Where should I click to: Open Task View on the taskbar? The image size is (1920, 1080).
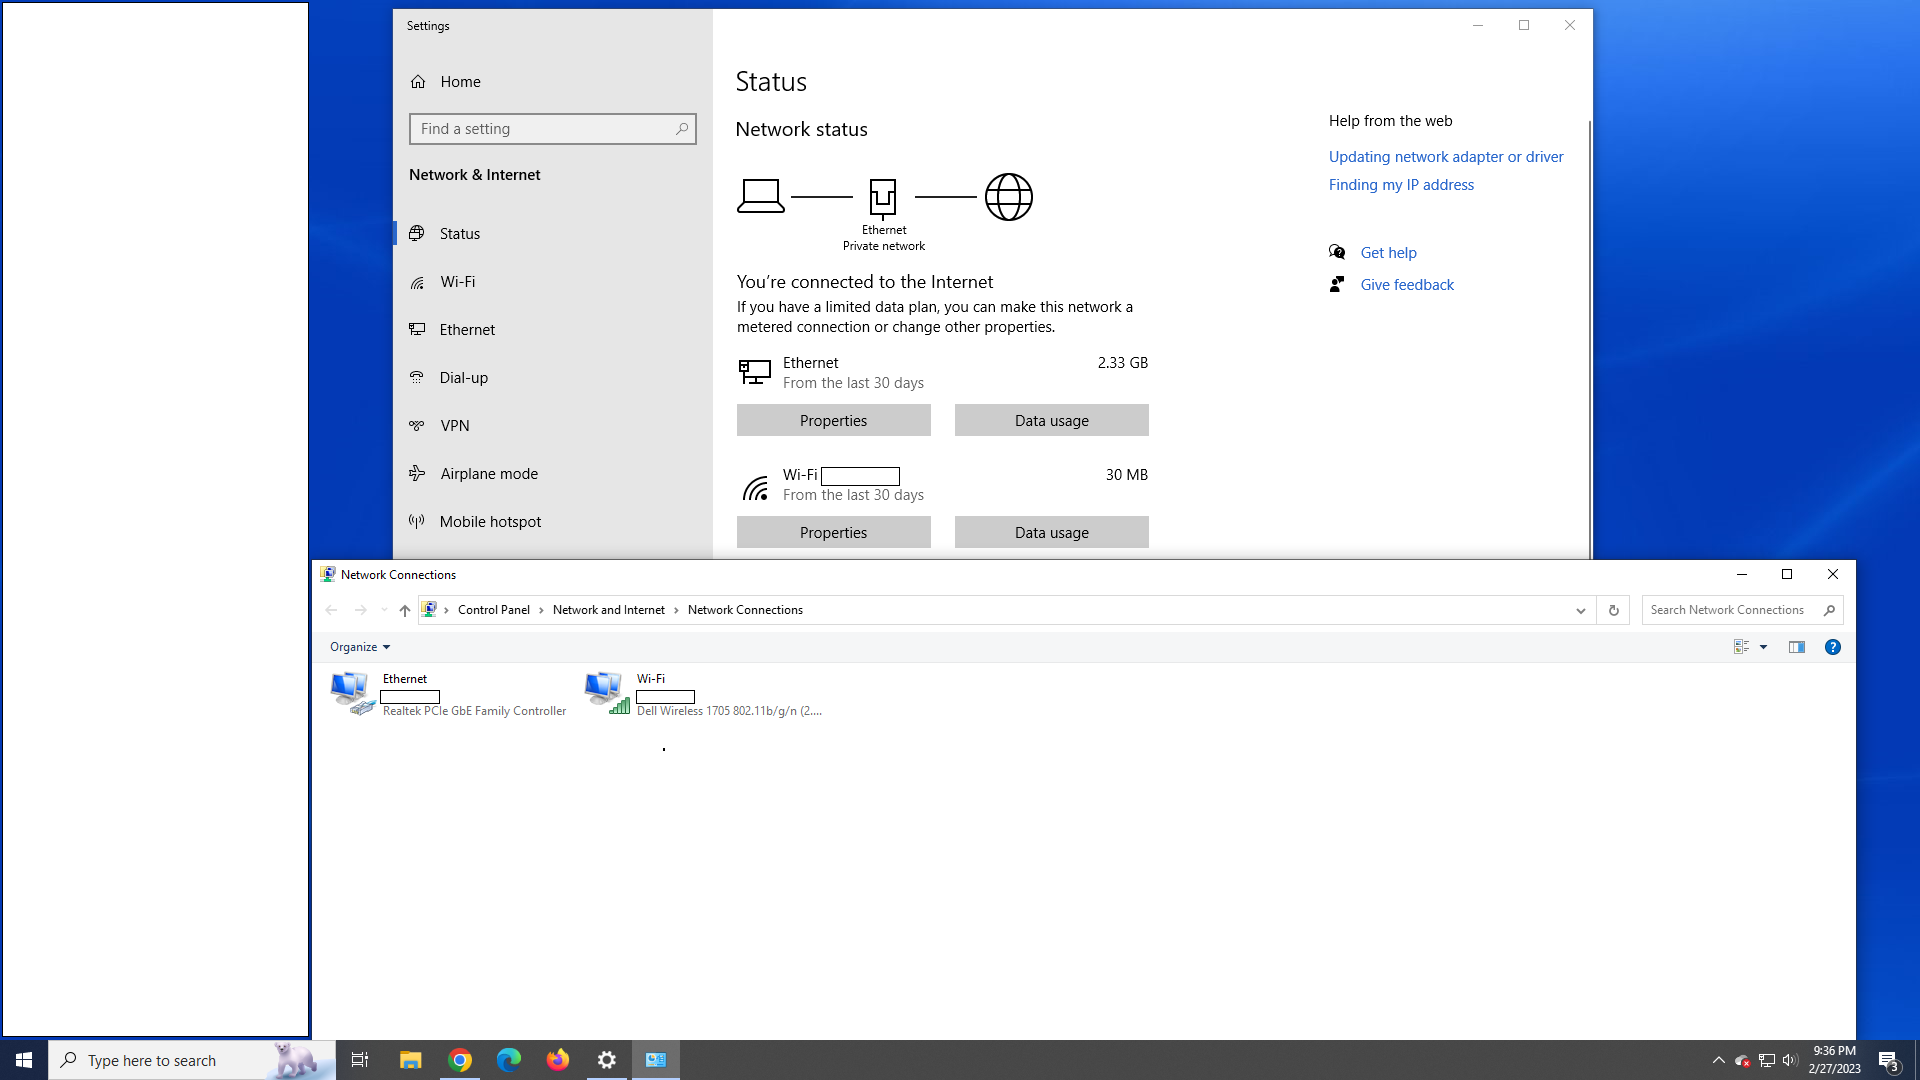(x=360, y=1060)
